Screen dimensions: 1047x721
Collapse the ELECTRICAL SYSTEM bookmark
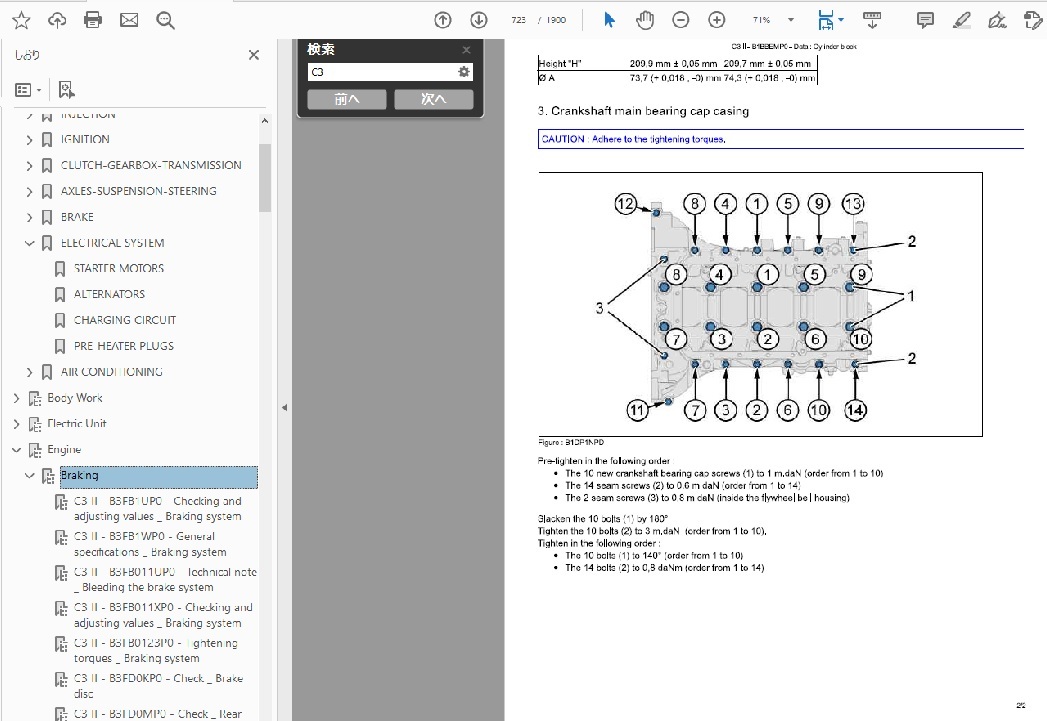(29, 243)
